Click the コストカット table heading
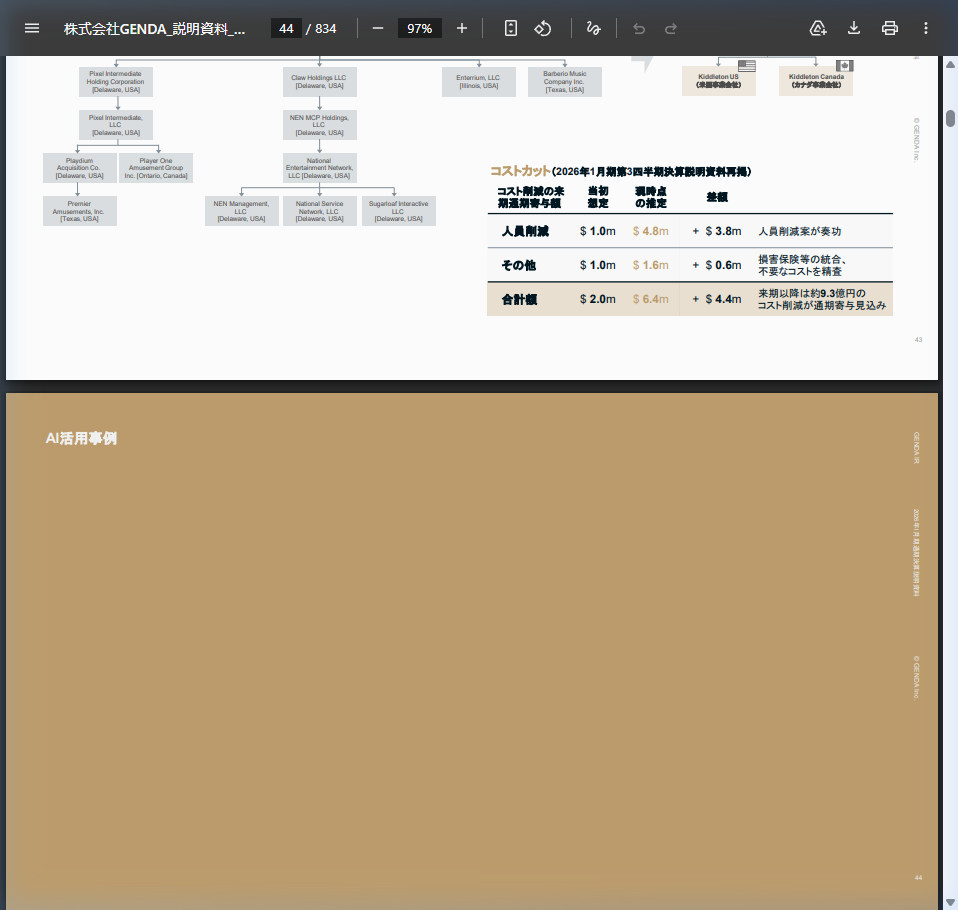This screenshot has height=910, width=958. 519,171
